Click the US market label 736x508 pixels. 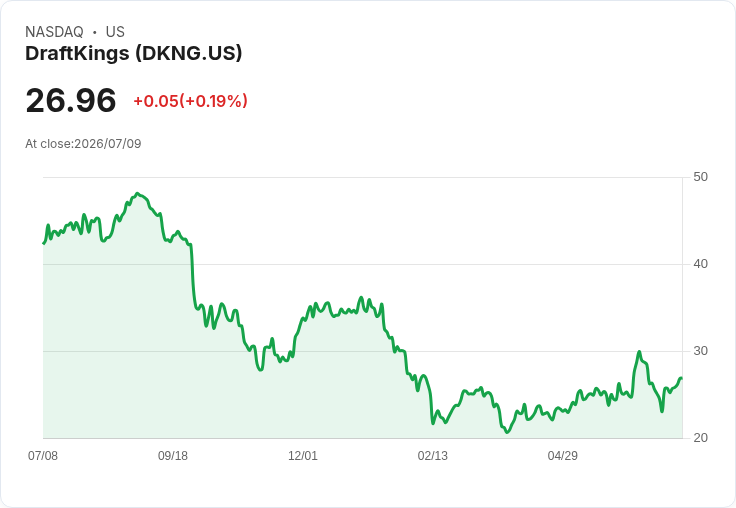pyautogui.click(x=115, y=32)
